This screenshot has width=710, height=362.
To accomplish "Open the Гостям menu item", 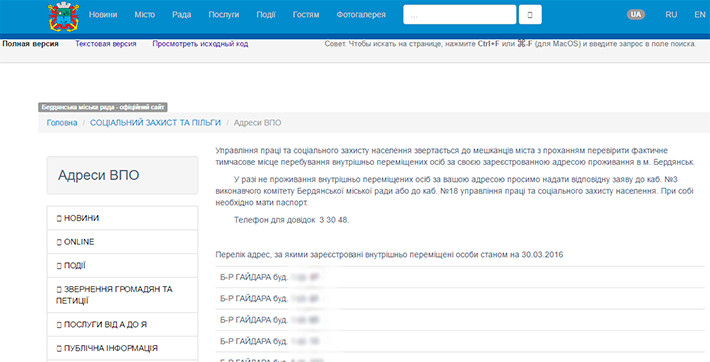I will (x=306, y=14).
